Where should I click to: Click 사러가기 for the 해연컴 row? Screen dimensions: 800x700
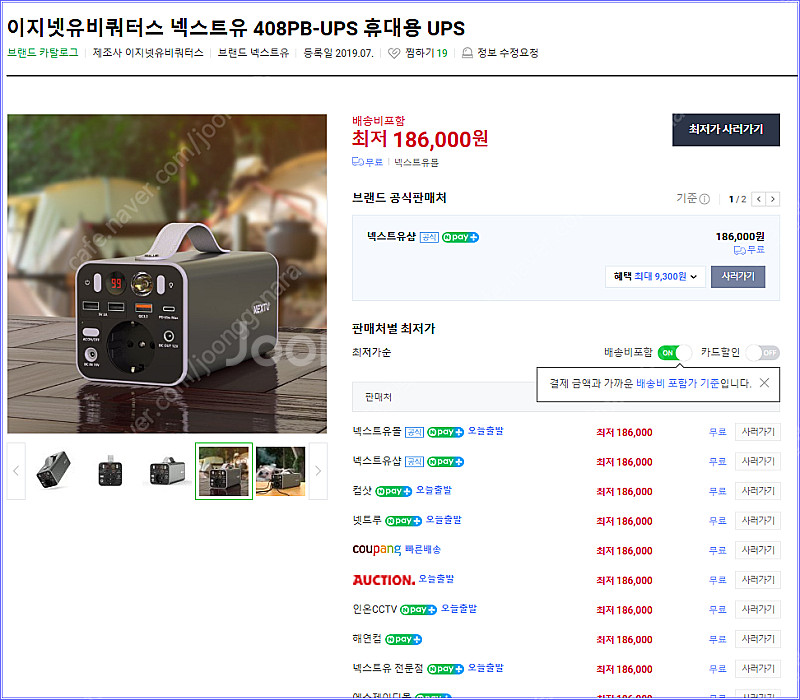tap(758, 639)
